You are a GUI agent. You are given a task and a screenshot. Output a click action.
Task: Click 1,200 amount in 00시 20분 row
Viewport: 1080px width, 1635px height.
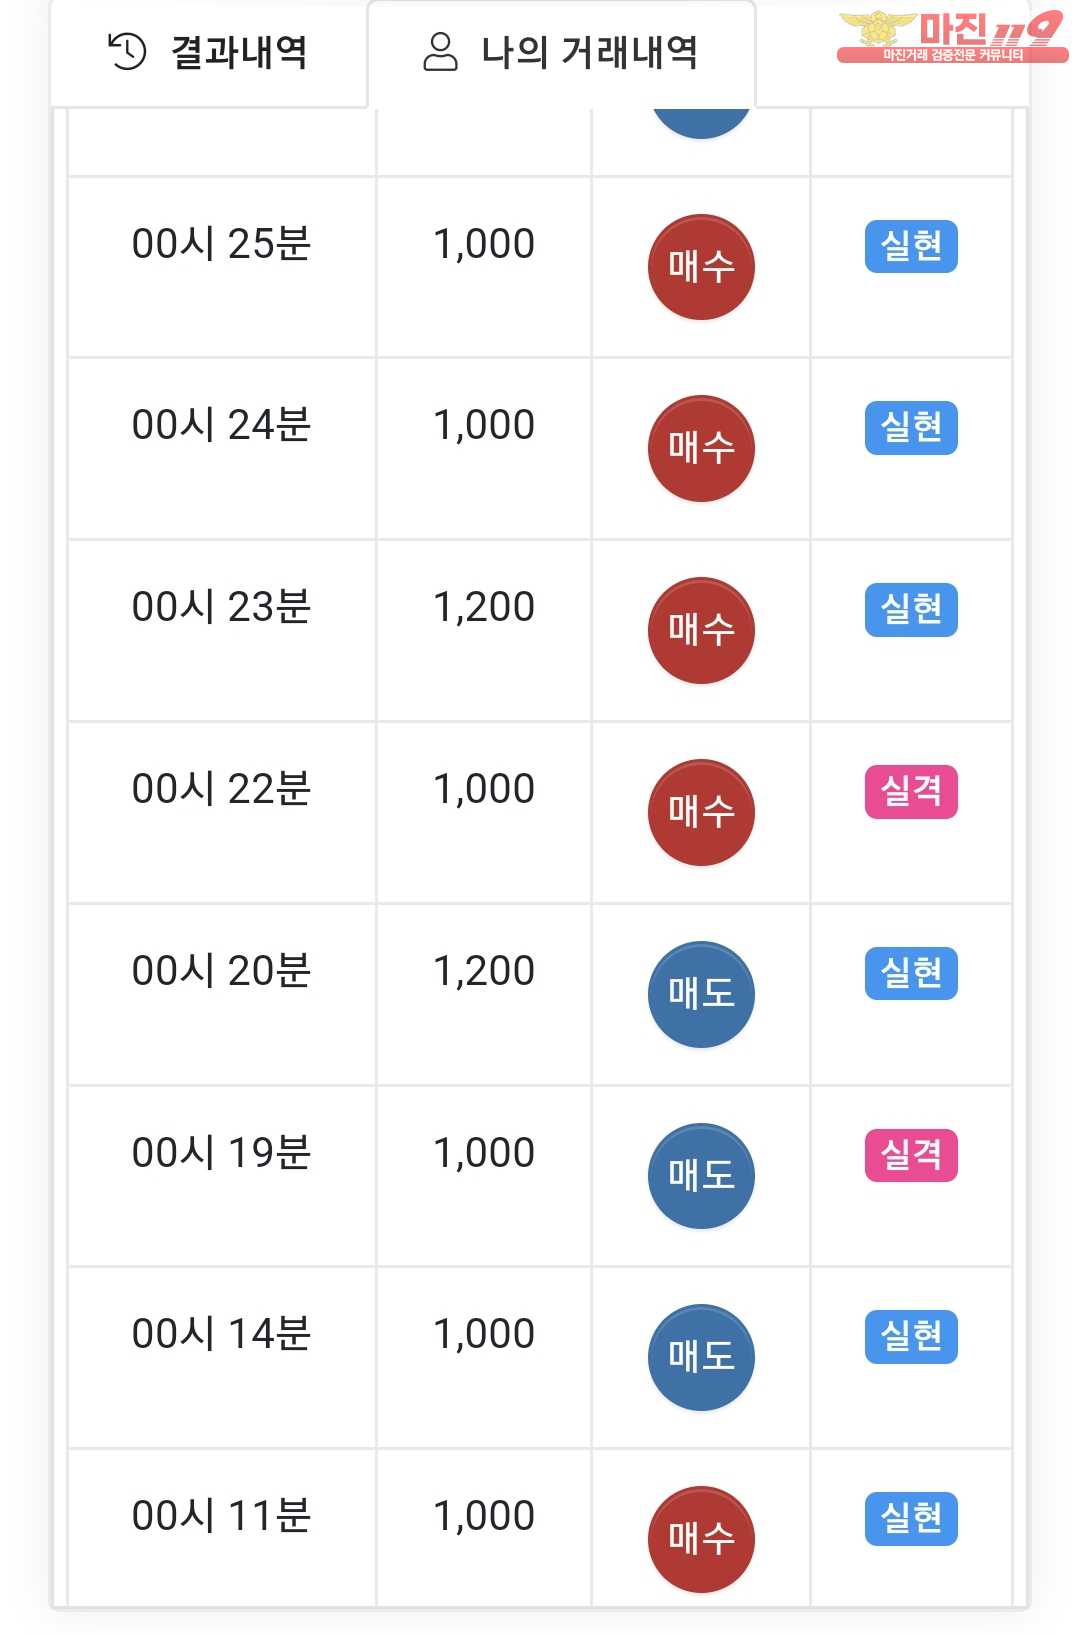tap(484, 971)
